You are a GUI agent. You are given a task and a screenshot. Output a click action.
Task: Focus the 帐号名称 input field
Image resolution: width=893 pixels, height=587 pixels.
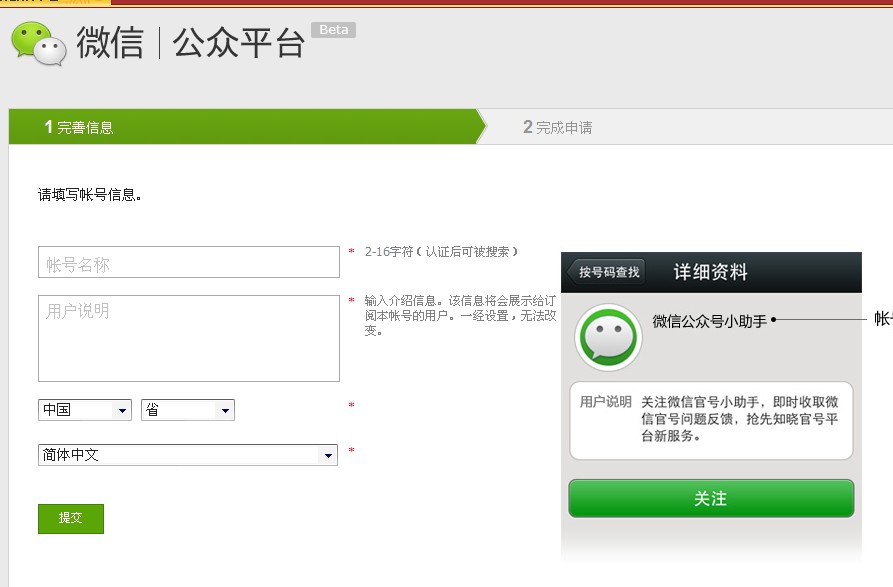(x=189, y=262)
